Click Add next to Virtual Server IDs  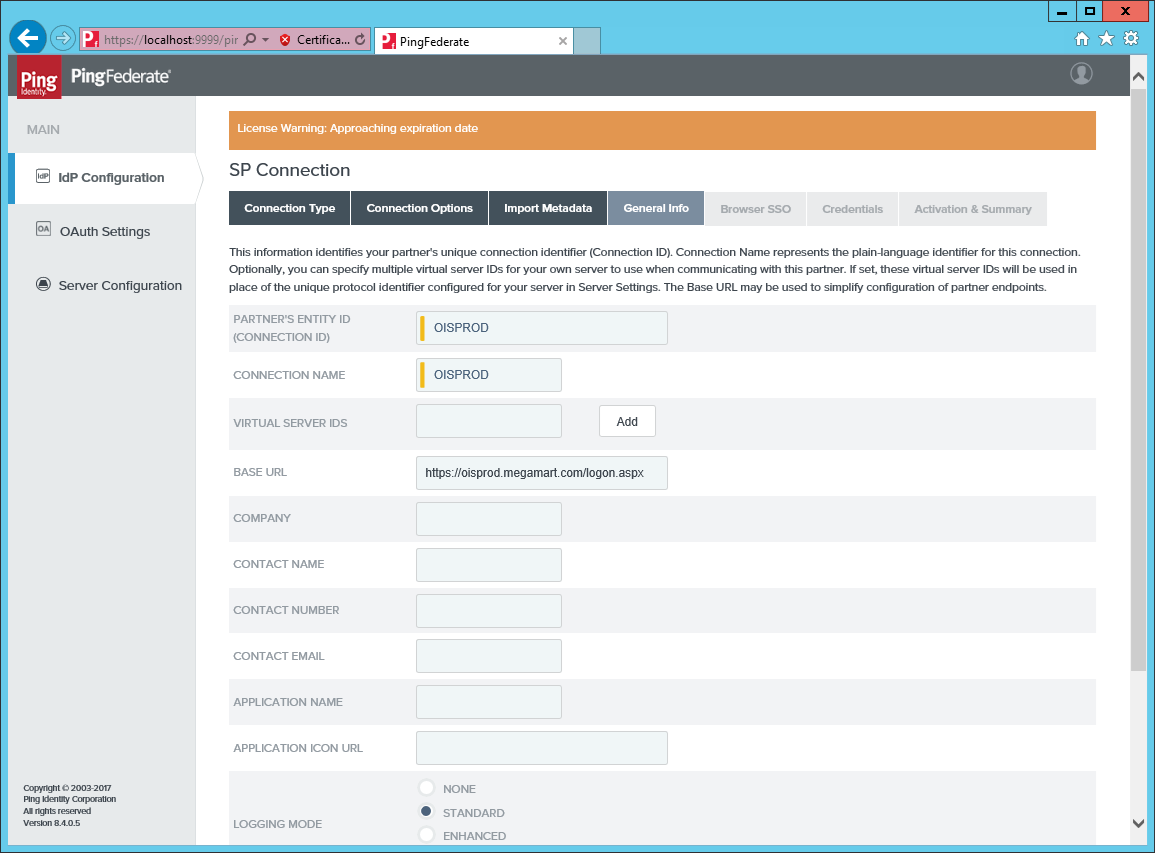(x=627, y=421)
